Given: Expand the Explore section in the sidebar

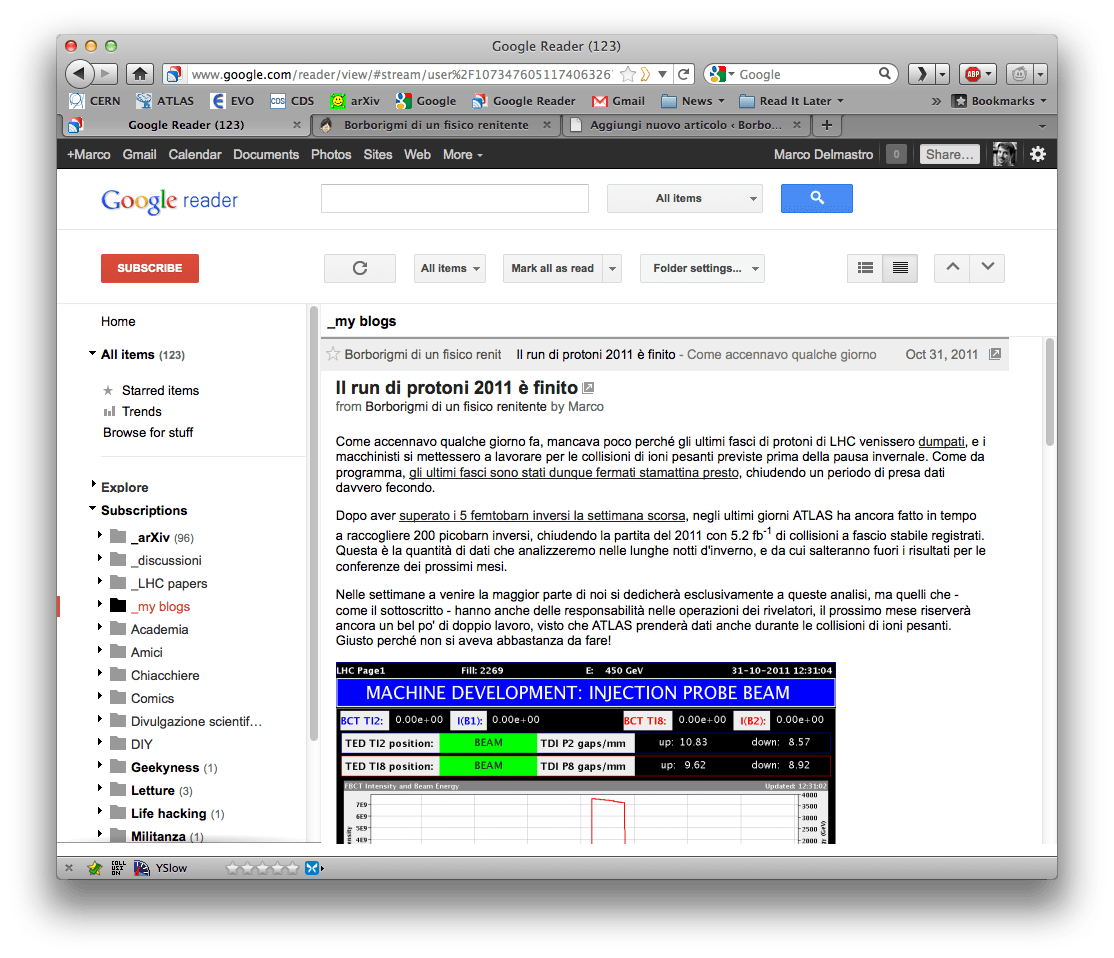Looking at the screenshot, I should coord(93,485).
